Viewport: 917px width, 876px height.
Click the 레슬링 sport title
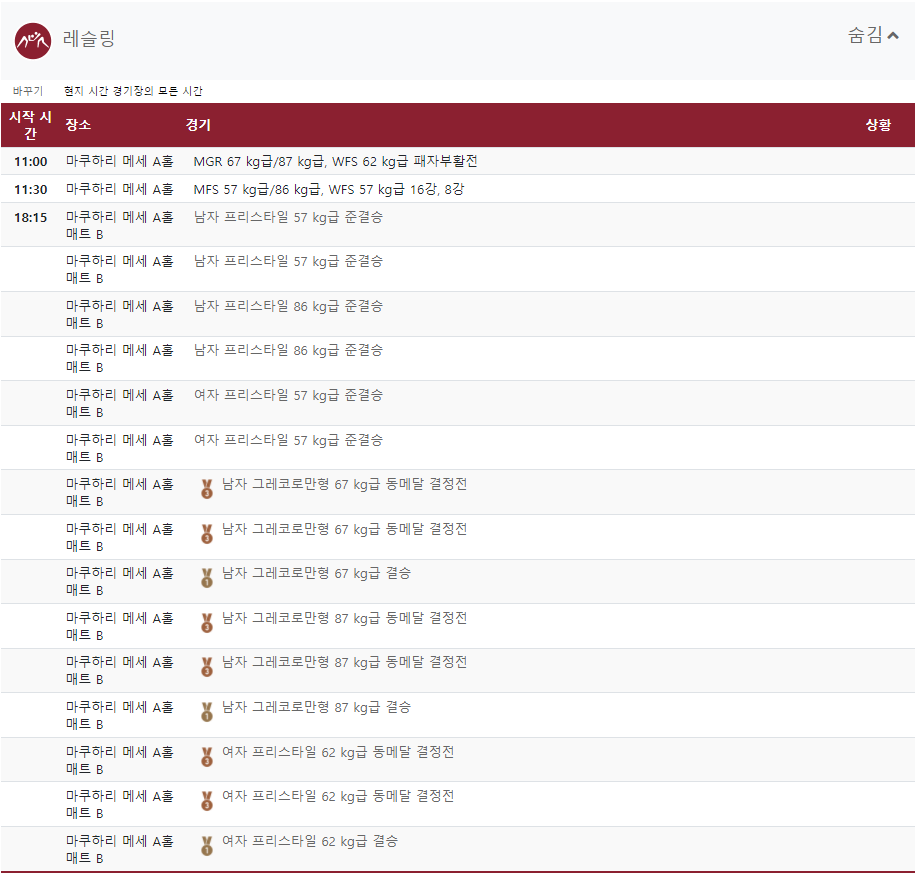(x=89, y=39)
